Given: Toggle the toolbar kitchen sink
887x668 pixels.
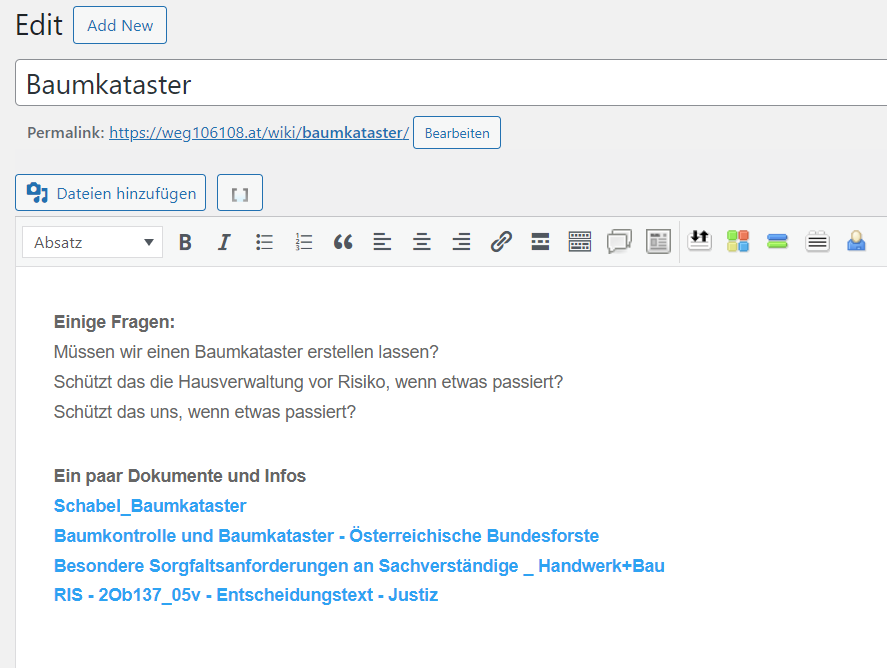Looking at the screenshot, I should pyautogui.click(x=580, y=242).
